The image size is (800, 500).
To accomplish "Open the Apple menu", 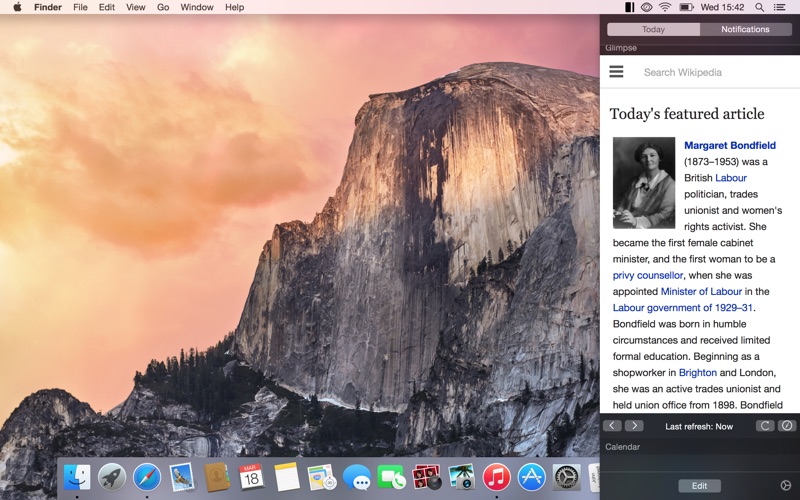I will (x=17, y=7).
